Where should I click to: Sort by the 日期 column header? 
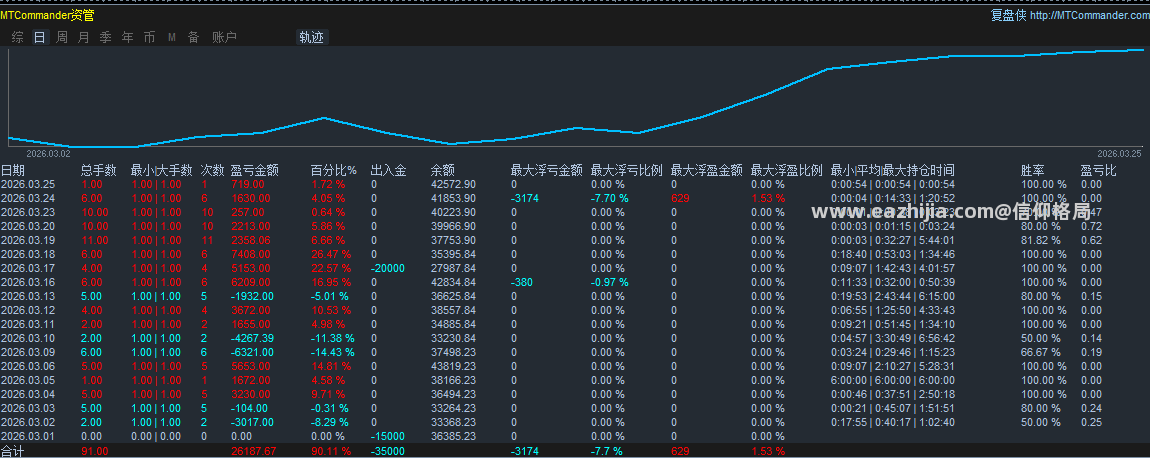[12, 170]
